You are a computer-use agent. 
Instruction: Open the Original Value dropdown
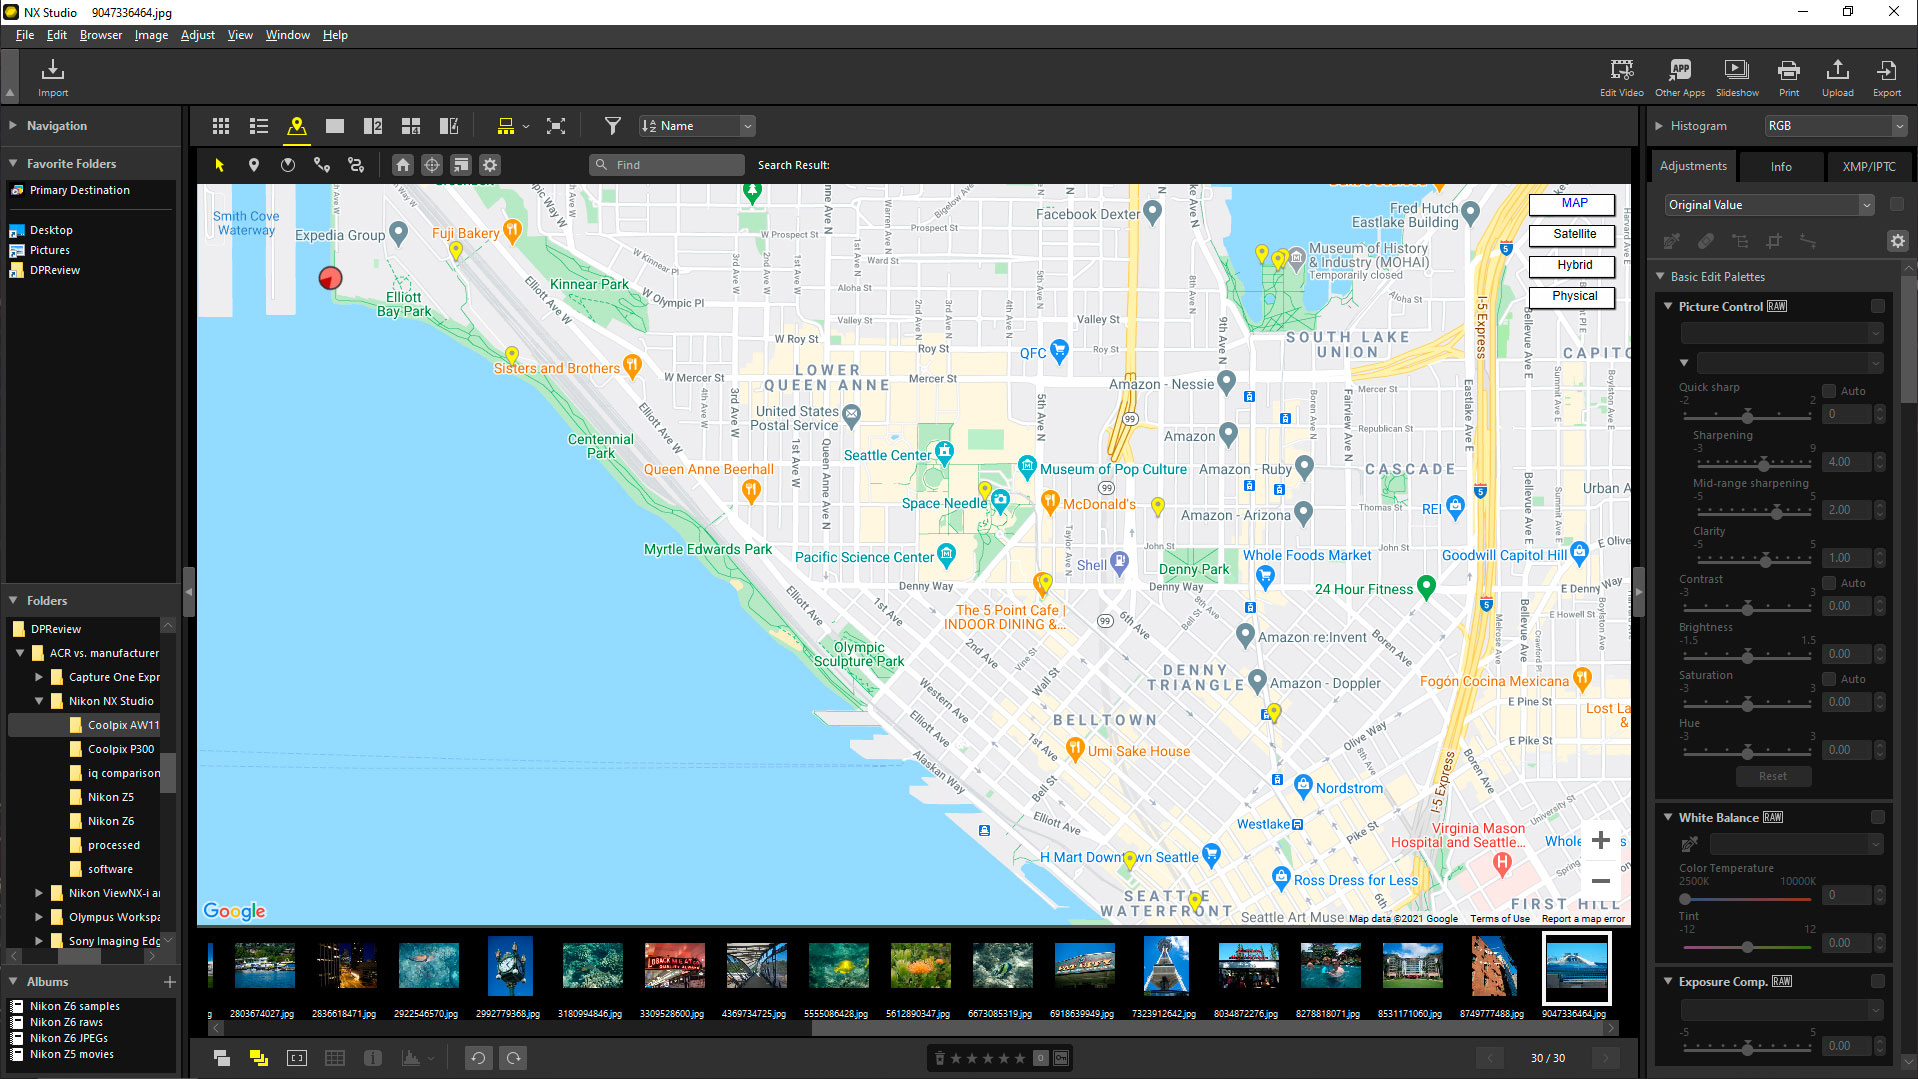[1769, 204]
